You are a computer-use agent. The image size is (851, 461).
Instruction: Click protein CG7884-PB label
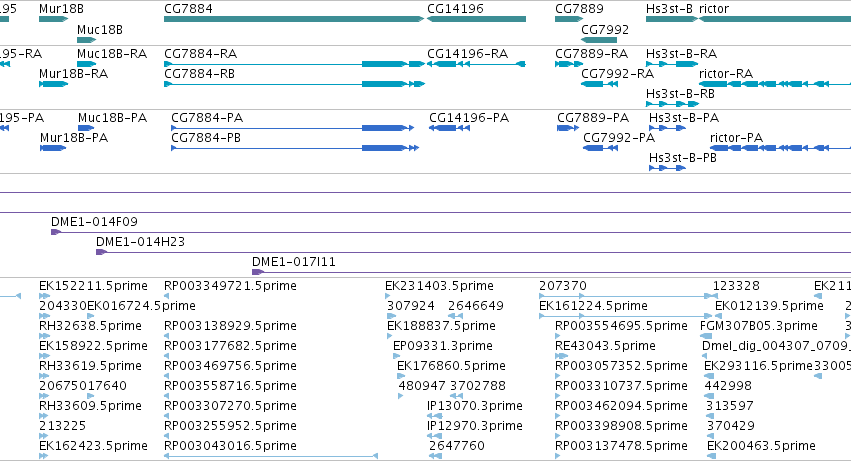click(x=206, y=138)
